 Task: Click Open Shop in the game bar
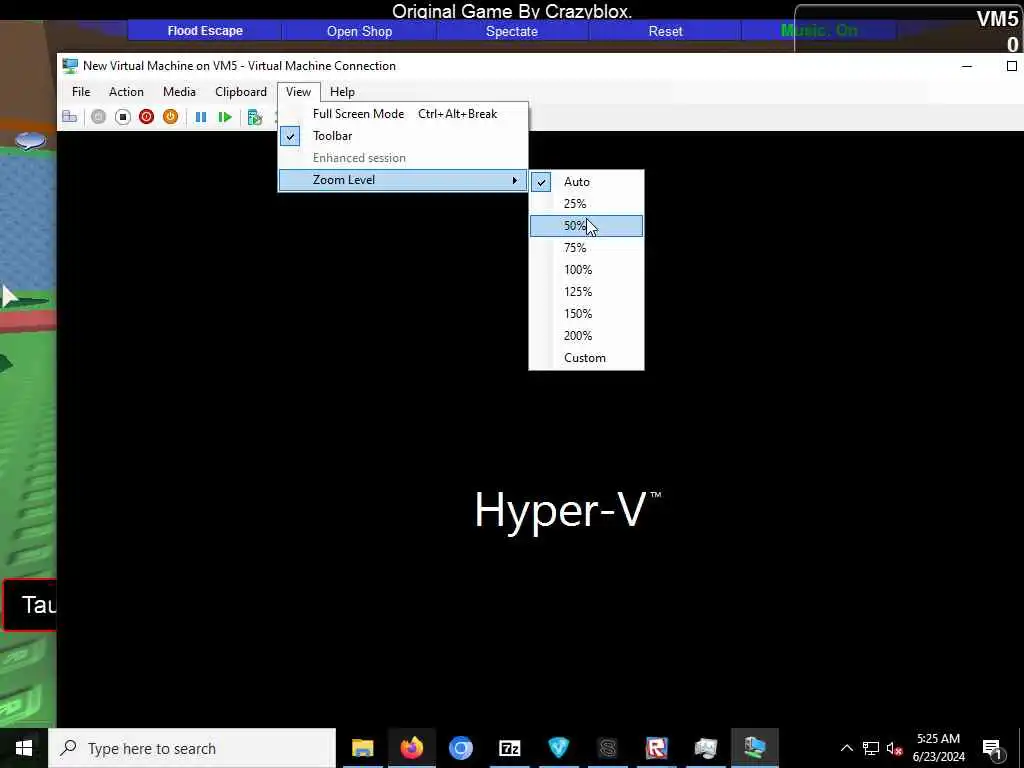pyautogui.click(x=359, y=31)
